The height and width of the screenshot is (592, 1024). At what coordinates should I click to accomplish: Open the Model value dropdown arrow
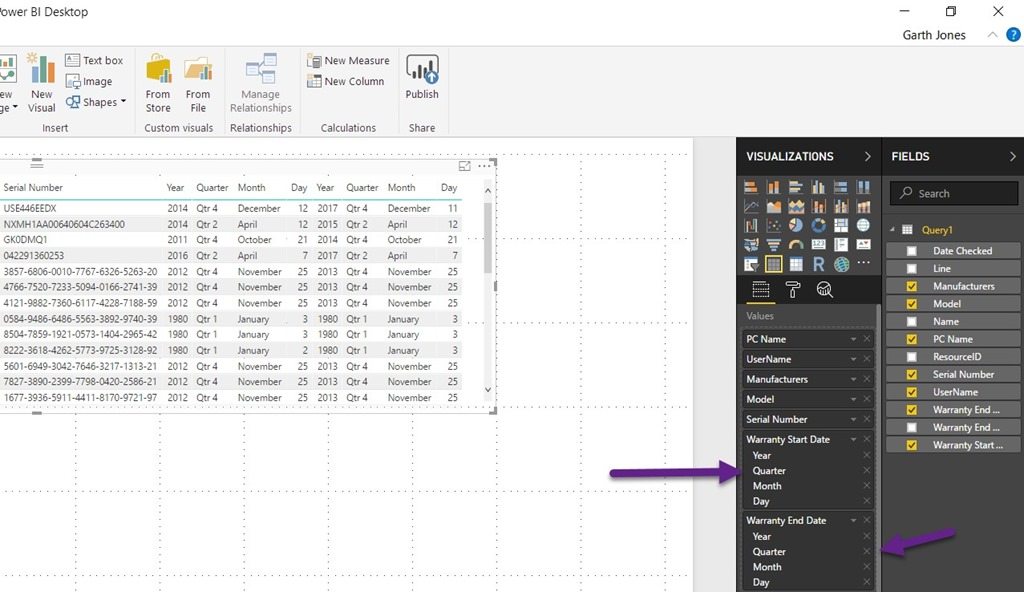tap(853, 399)
